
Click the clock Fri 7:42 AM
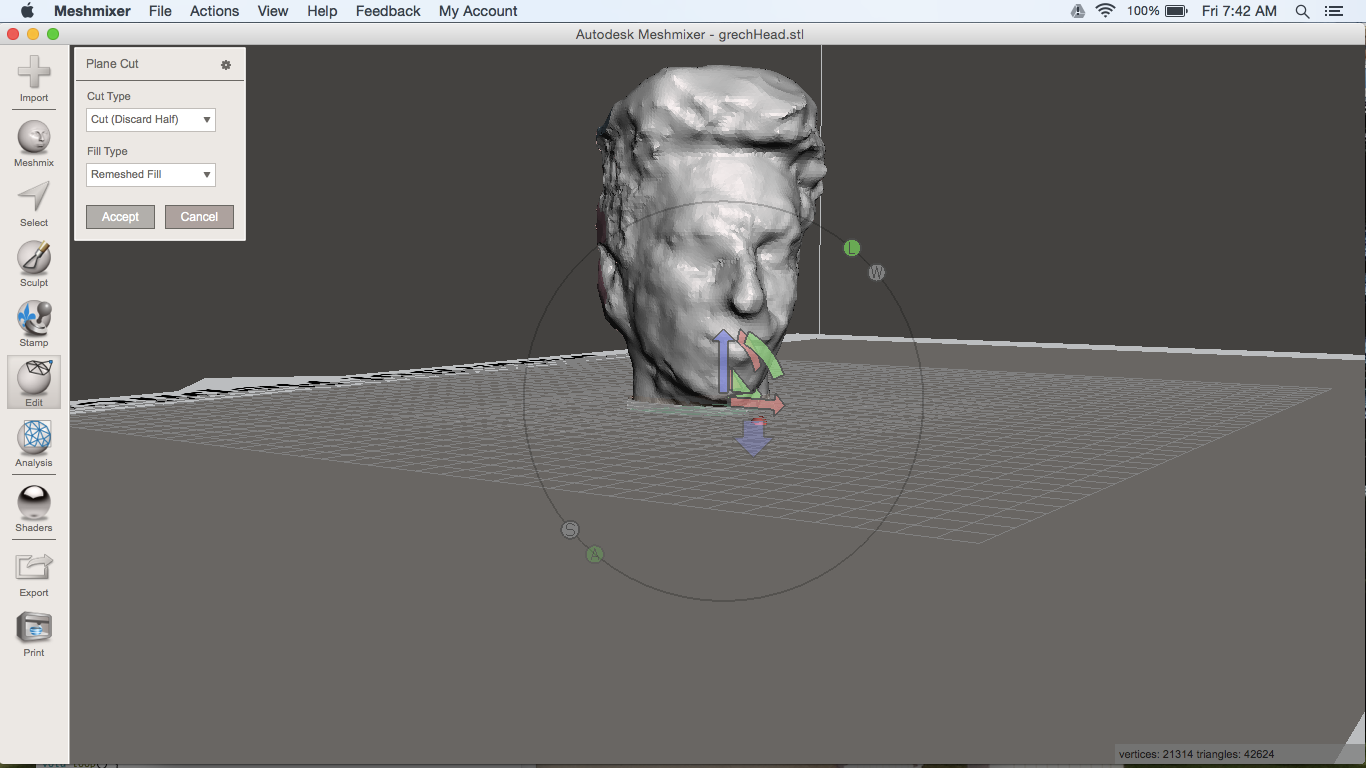point(1239,11)
